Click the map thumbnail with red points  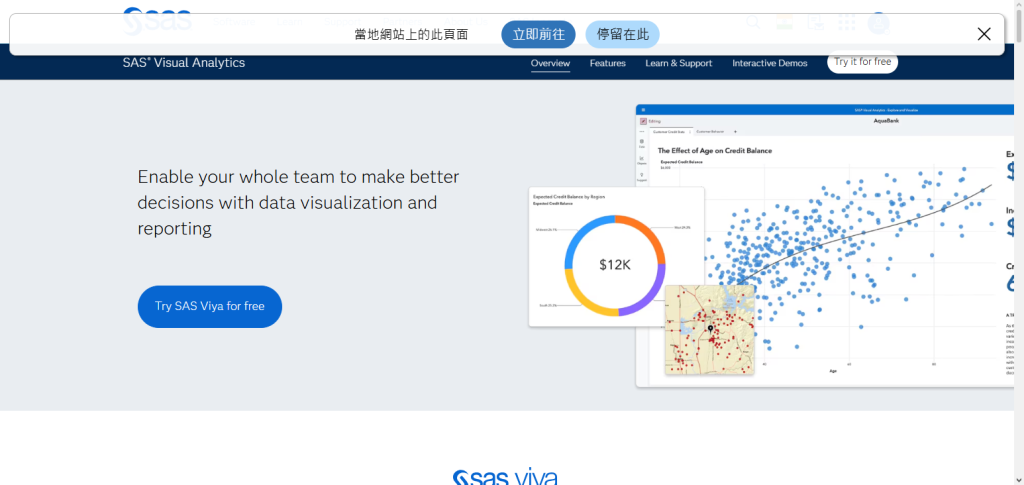click(x=709, y=329)
